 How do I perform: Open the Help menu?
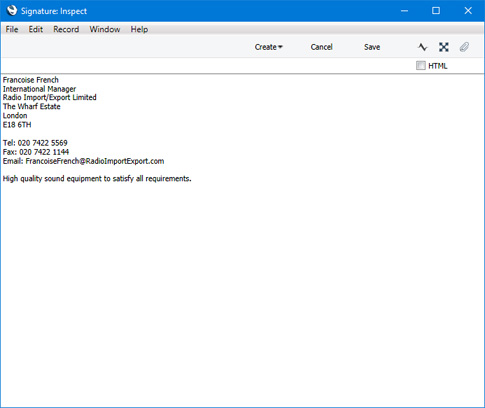point(139,29)
